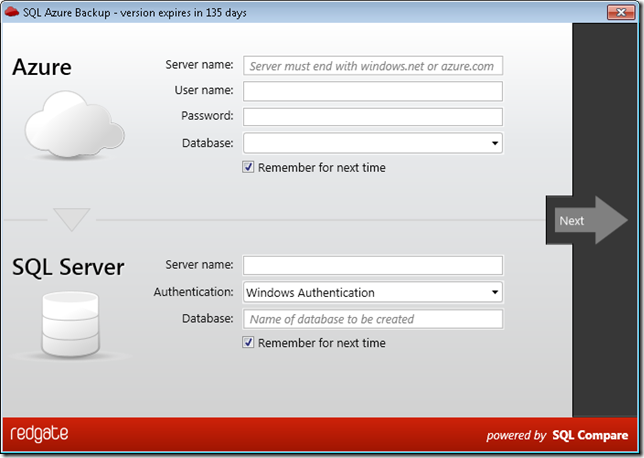Click the User name label
Image resolution: width=644 pixels, height=458 pixels.
tap(204, 90)
